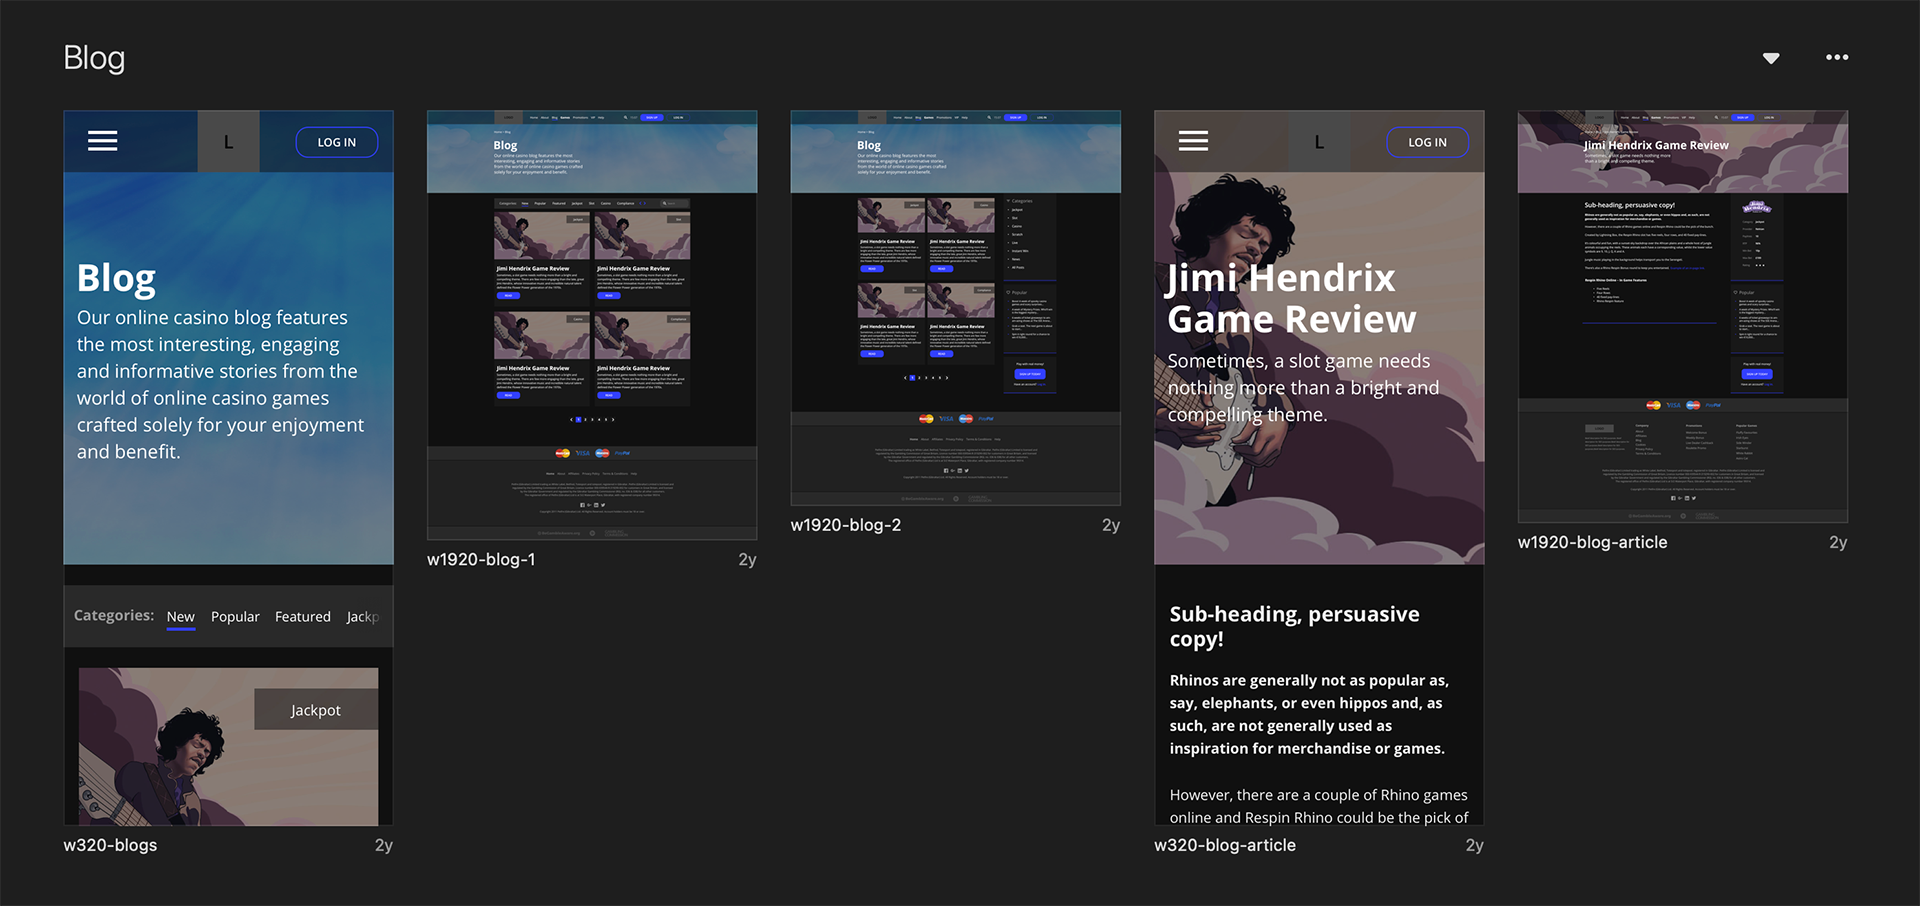Screen dimensions: 1920x906
Task: Click the Blog section title
Action: [x=94, y=58]
